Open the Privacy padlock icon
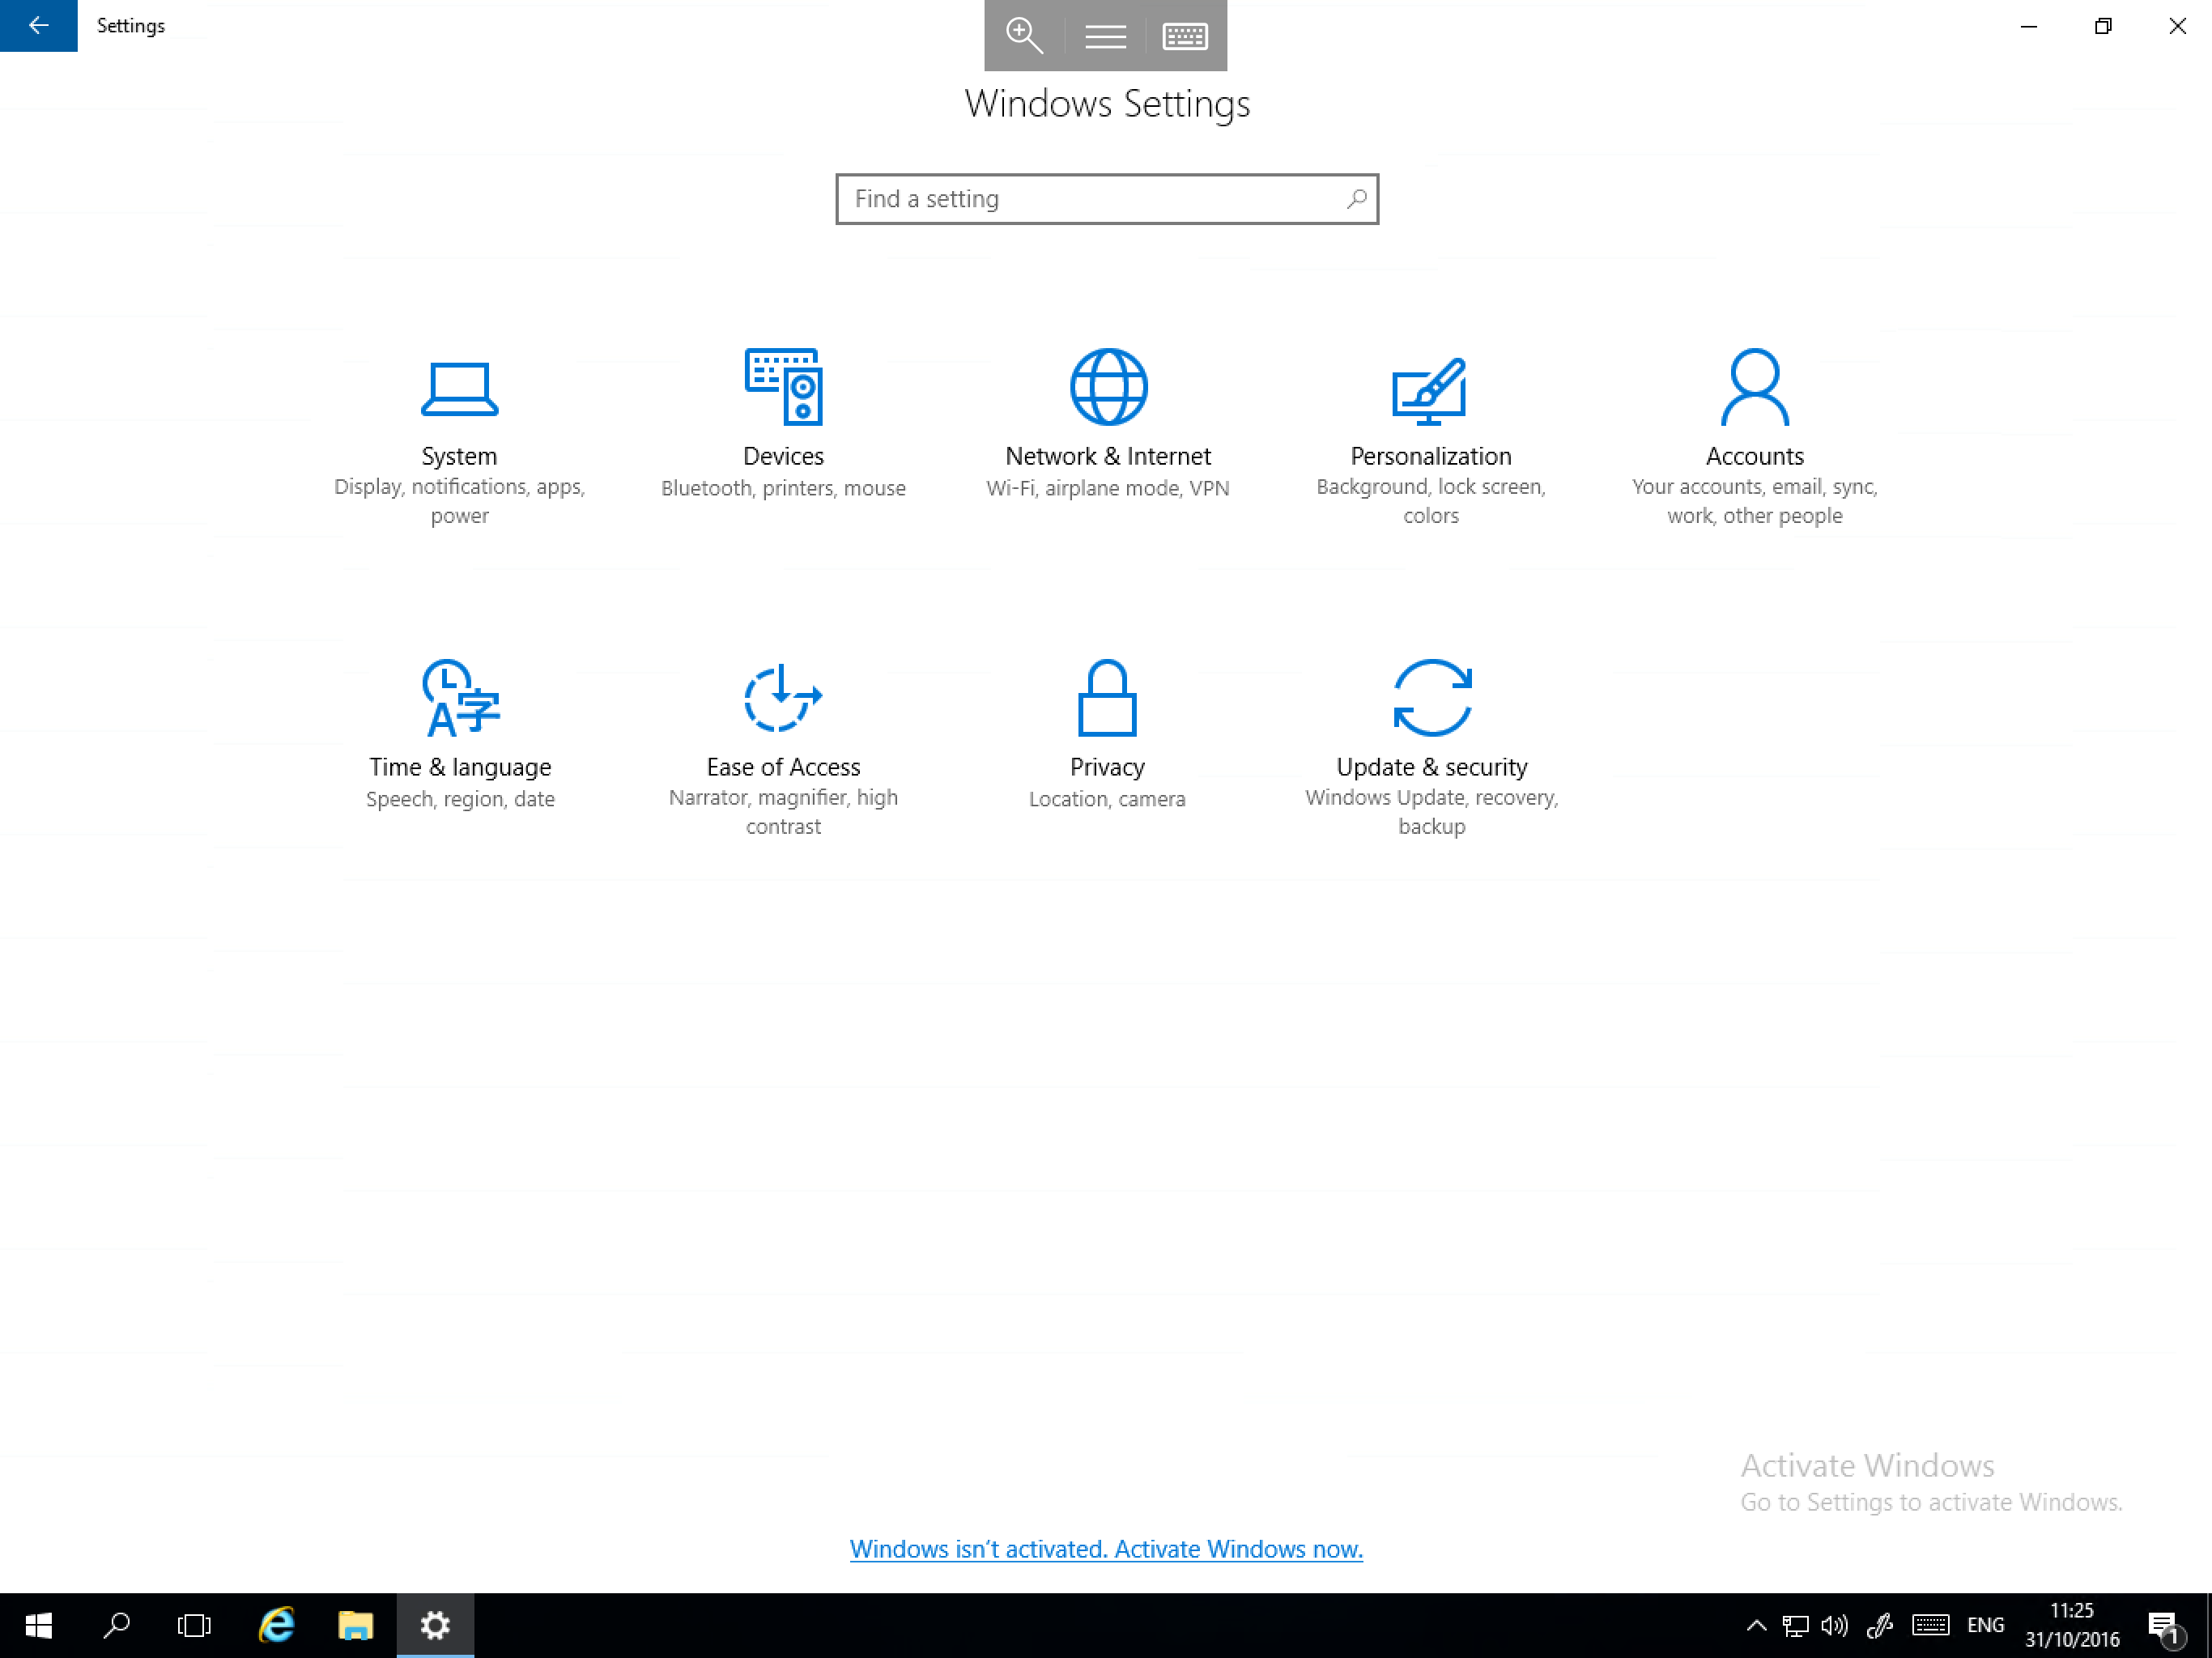 pyautogui.click(x=1107, y=697)
